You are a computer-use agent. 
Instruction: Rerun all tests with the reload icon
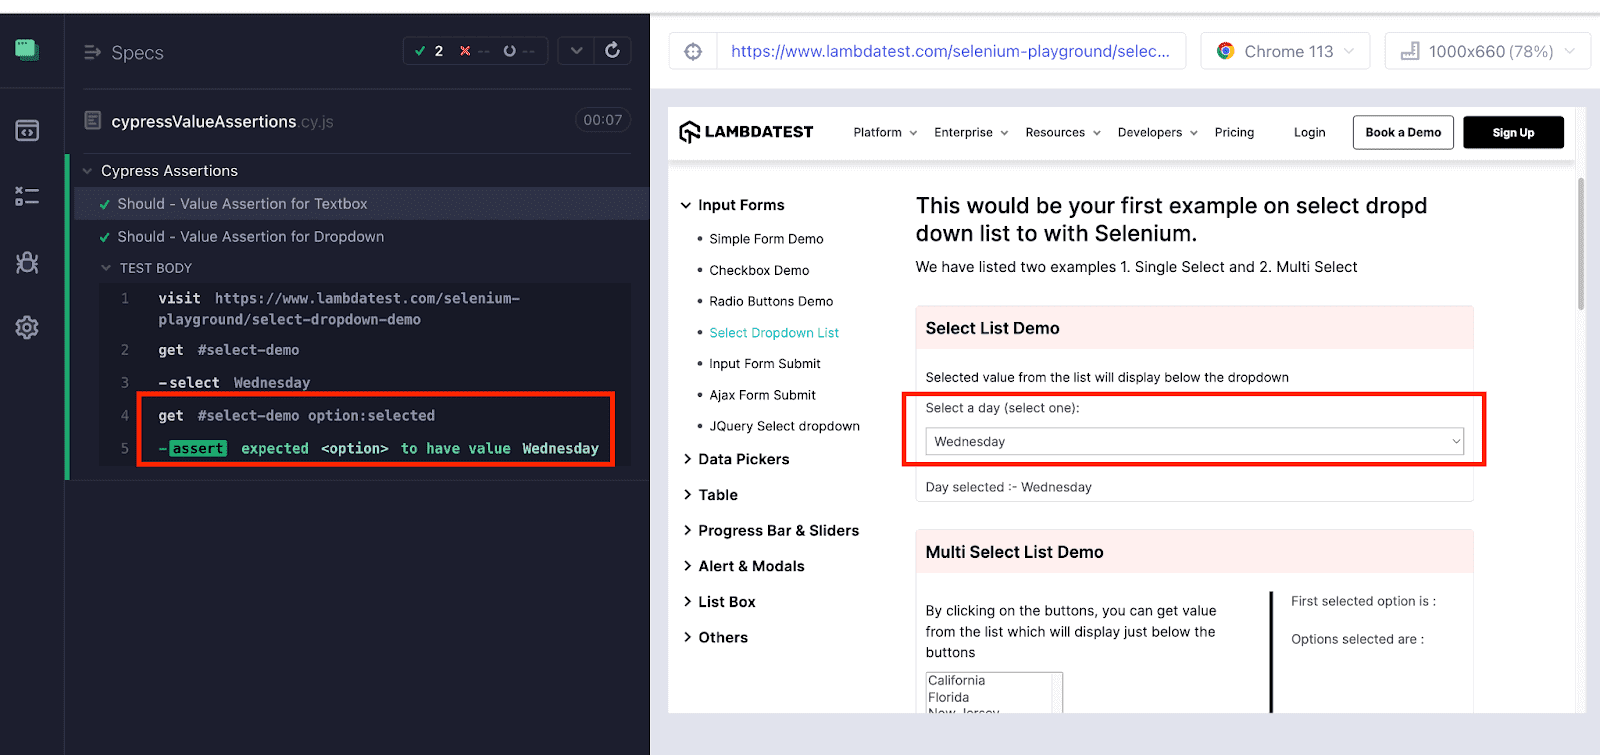[612, 50]
